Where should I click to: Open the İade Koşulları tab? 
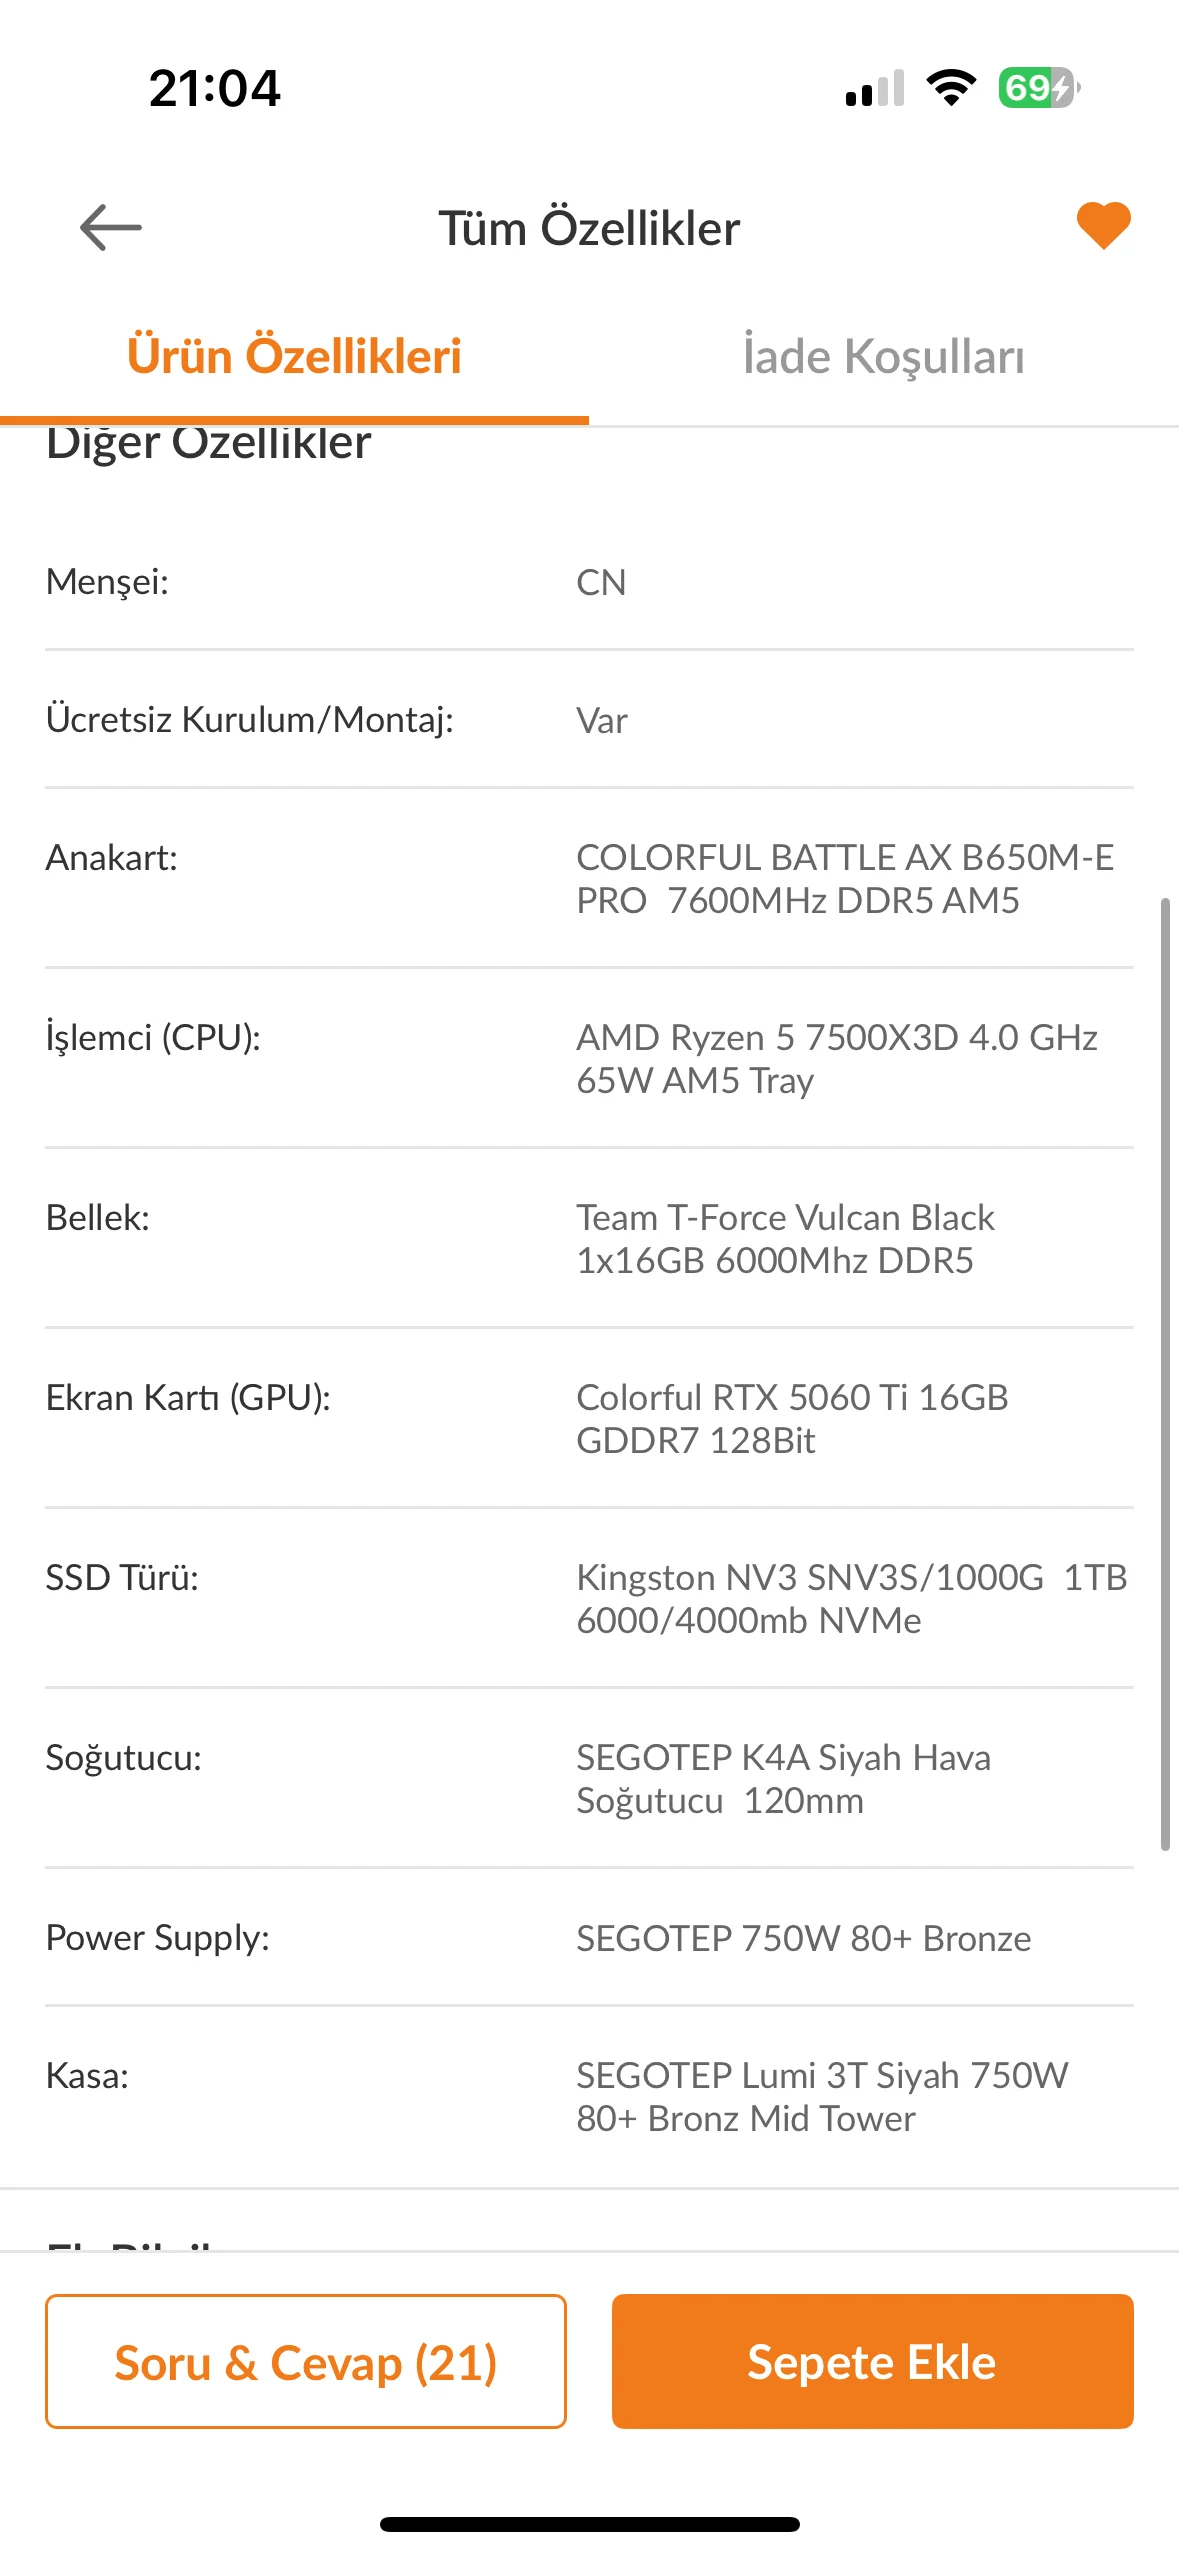pyautogui.click(x=884, y=357)
